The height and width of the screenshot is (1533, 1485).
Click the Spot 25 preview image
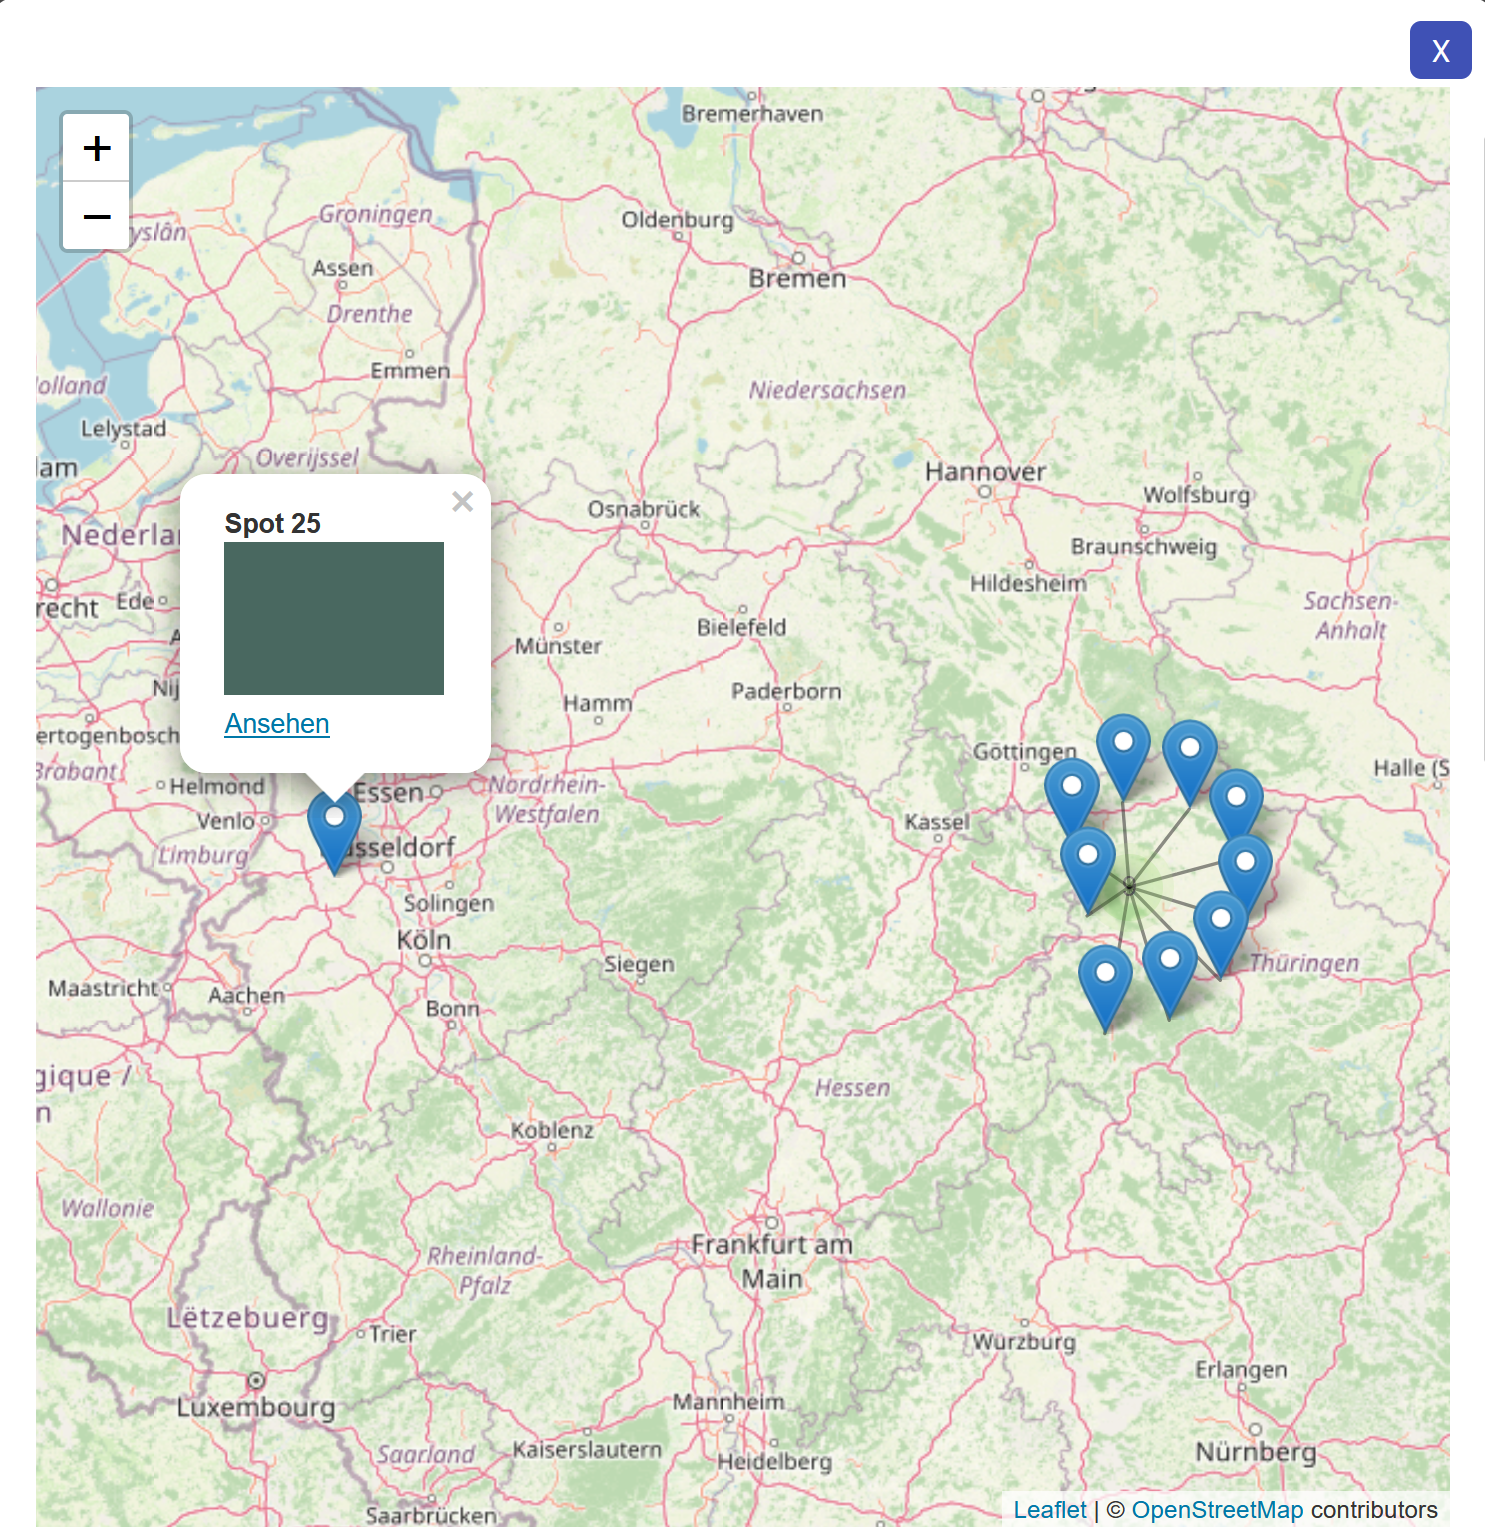[333, 618]
